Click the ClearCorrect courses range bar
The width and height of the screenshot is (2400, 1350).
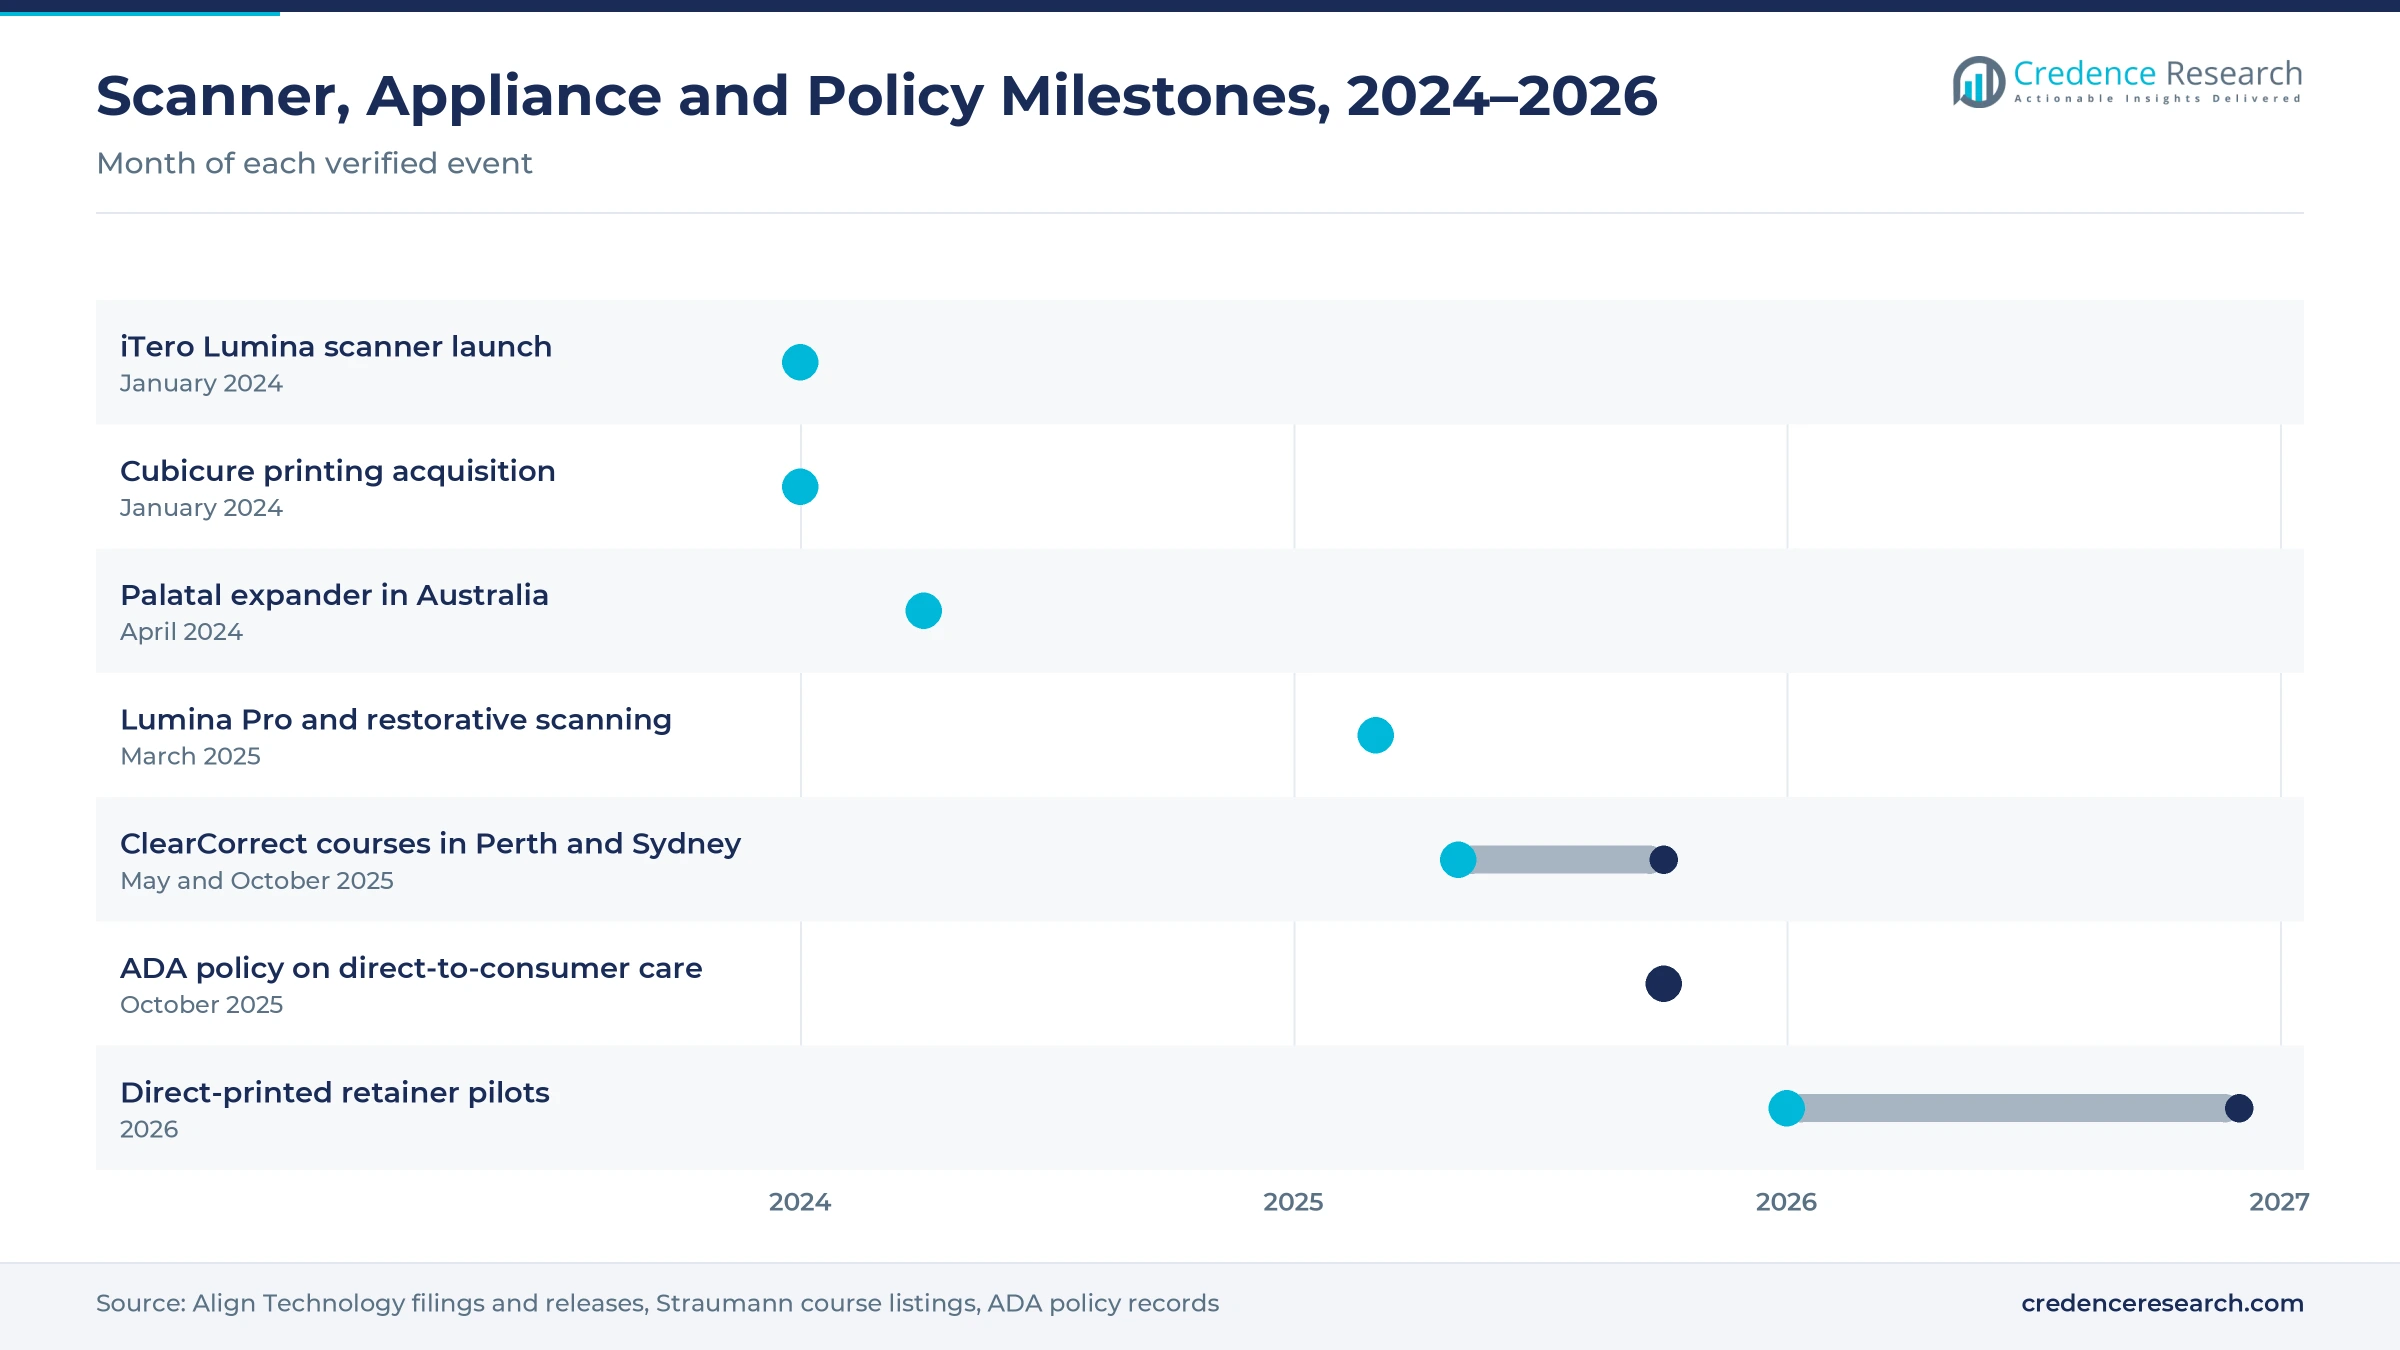point(1561,860)
